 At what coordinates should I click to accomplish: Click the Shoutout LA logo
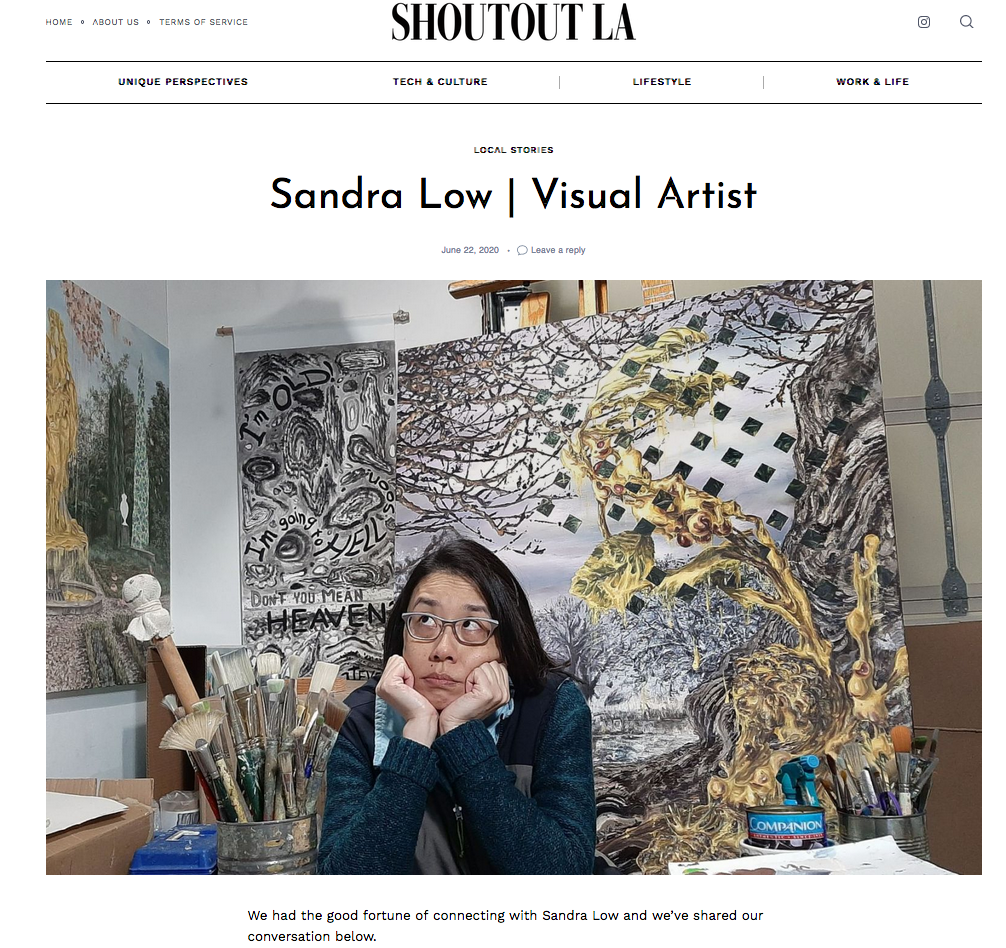513,22
